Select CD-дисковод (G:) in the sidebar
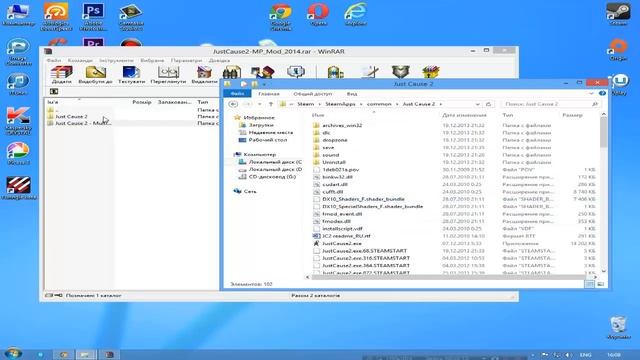The width and height of the screenshot is (640, 360). 272,176
